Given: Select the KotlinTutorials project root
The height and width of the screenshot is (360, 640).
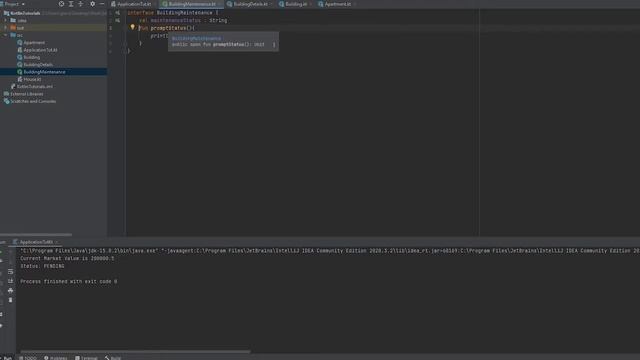Looking at the screenshot, I should pos(25,13).
